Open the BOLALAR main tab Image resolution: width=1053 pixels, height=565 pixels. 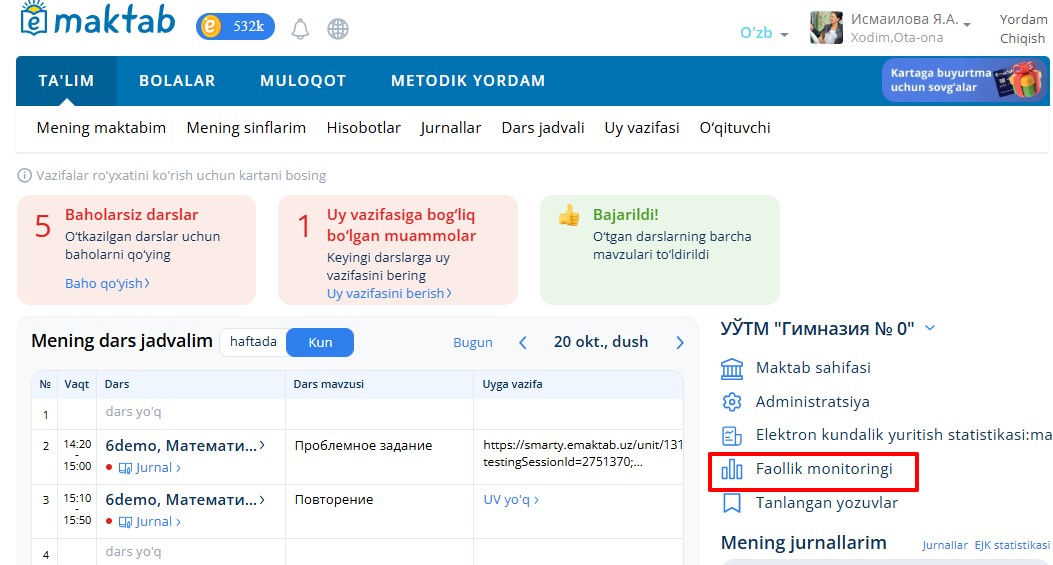pos(177,81)
